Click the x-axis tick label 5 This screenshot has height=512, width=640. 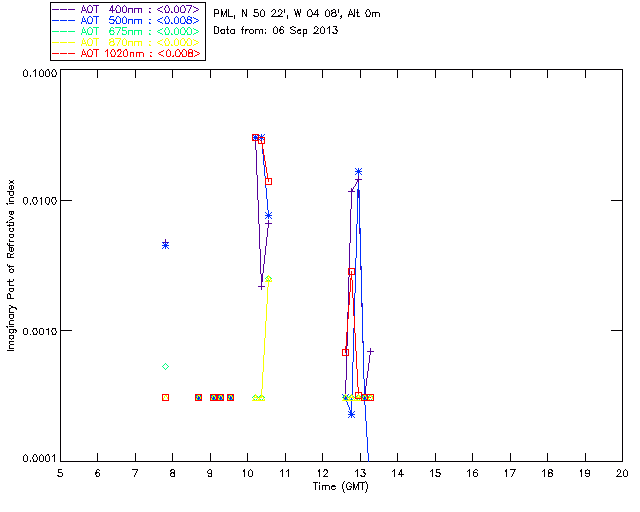pyautogui.click(x=60, y=473)
